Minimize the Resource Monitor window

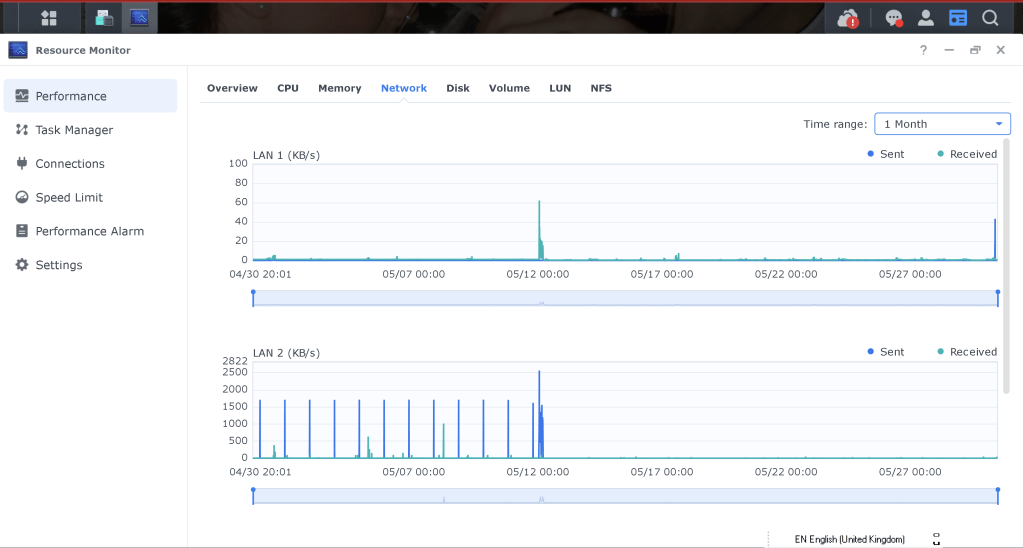point(949,50)
